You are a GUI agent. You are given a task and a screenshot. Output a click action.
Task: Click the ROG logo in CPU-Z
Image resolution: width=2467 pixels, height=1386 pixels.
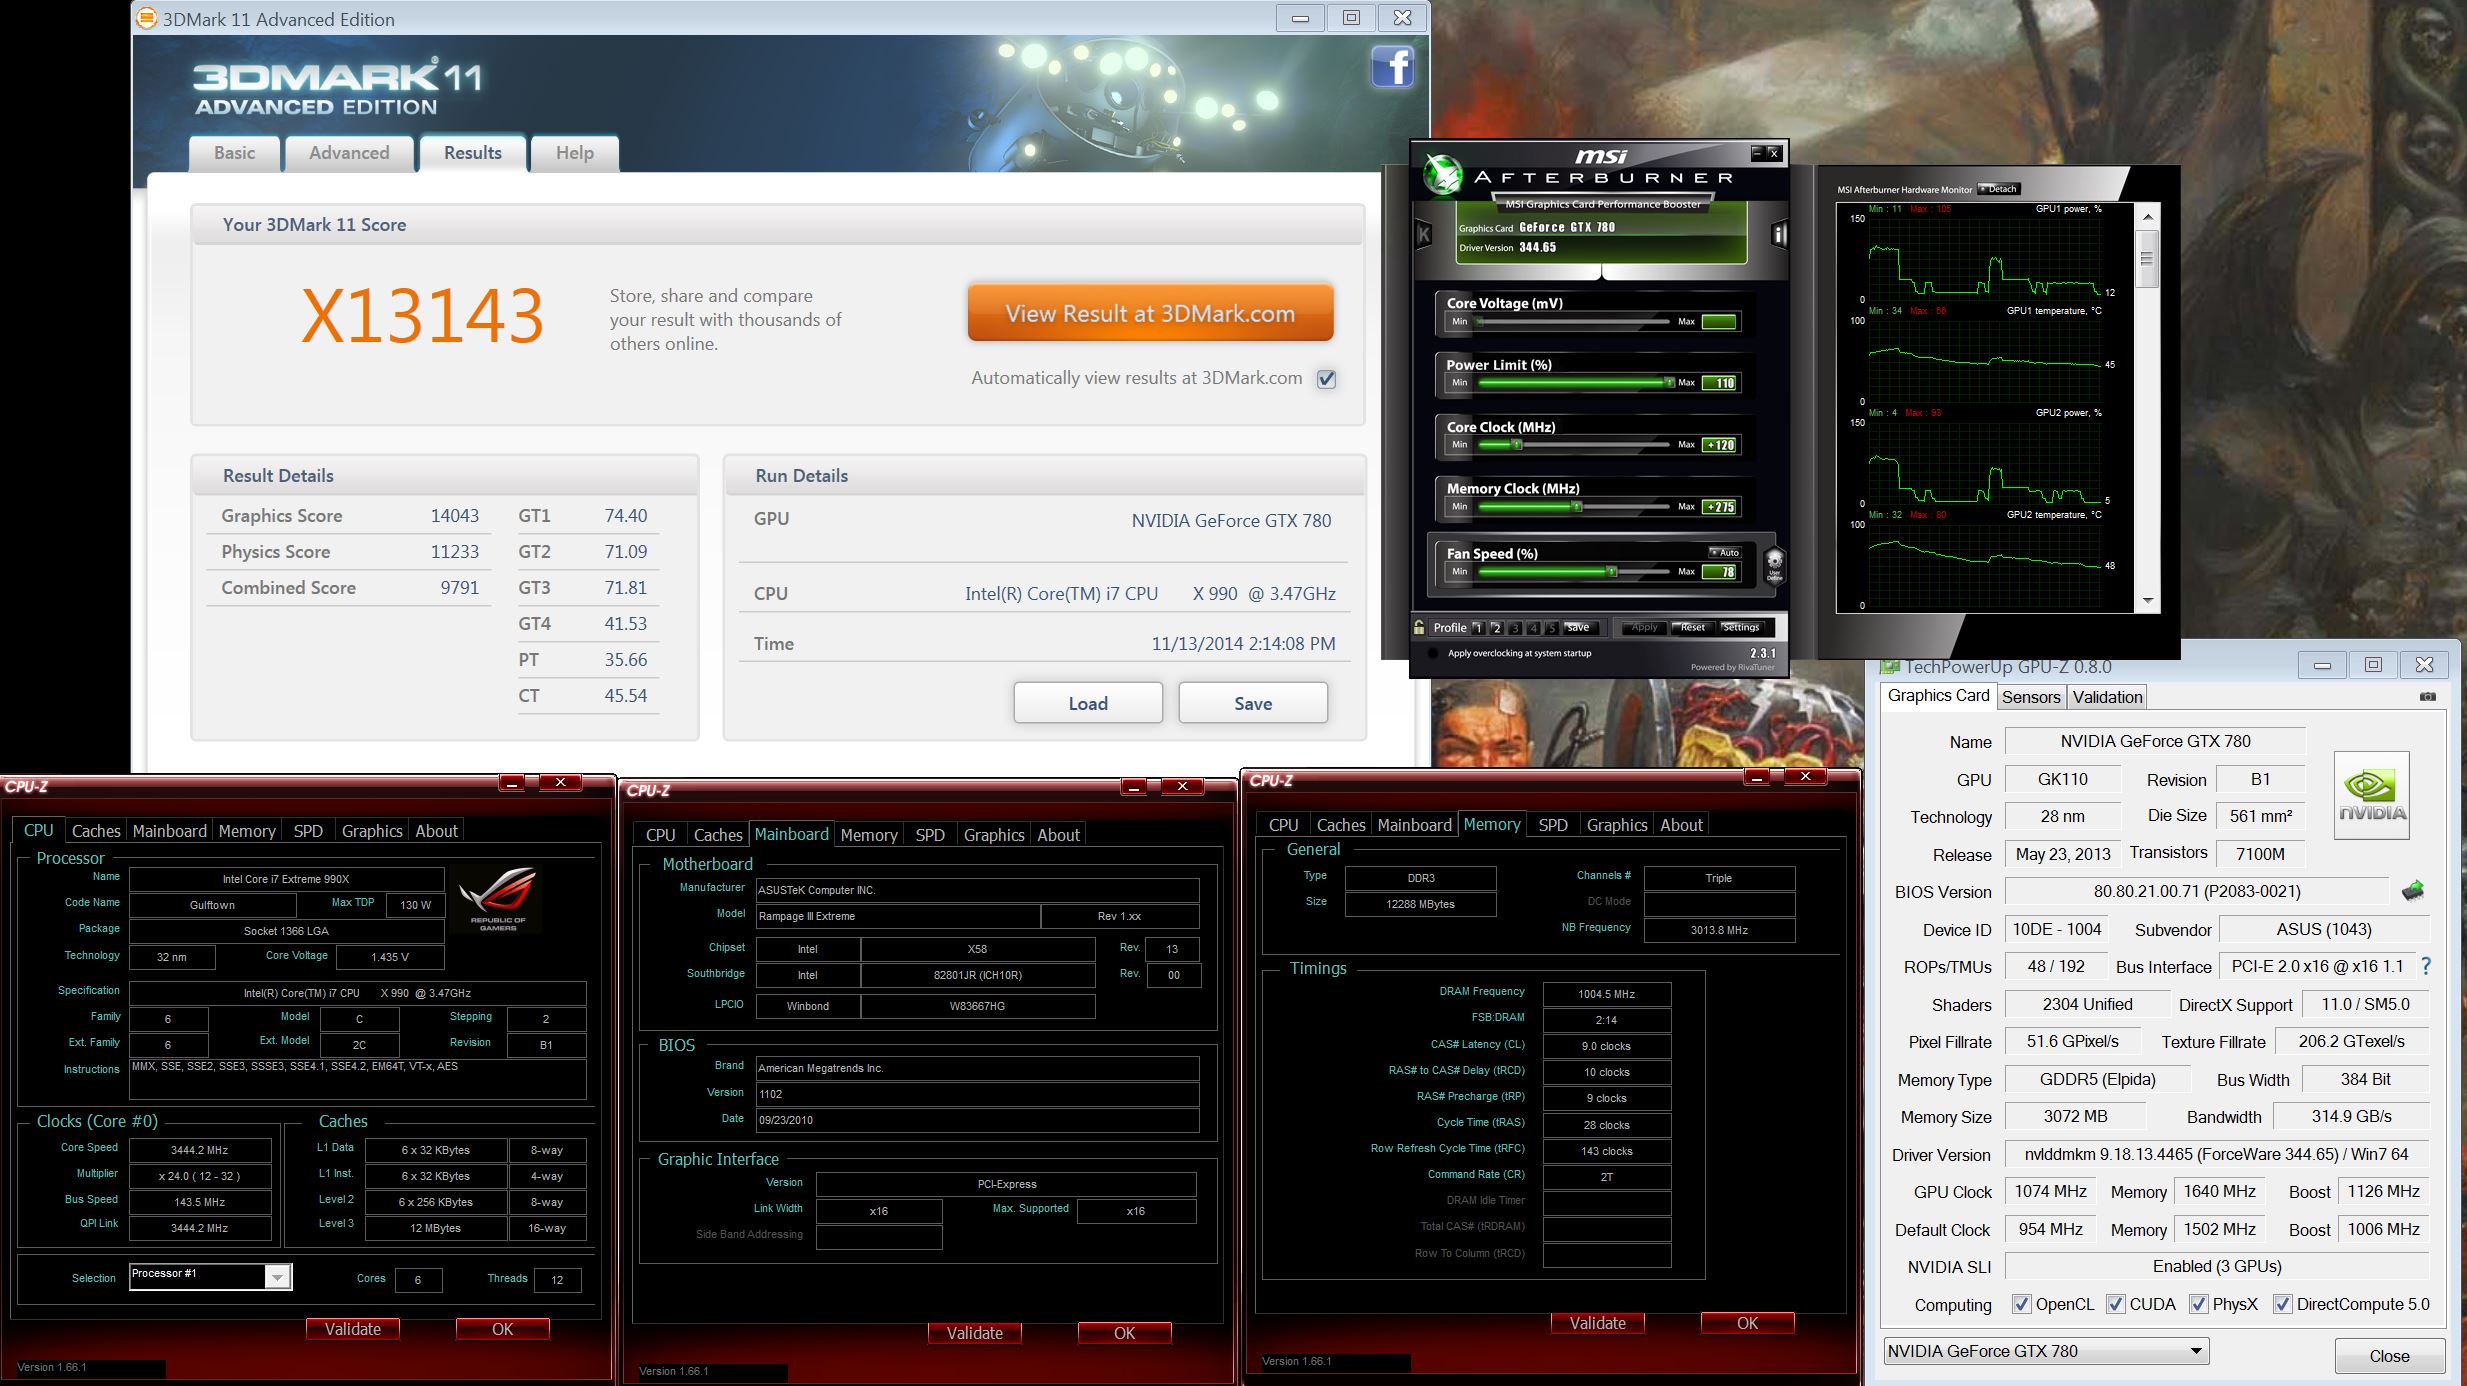point(497,900)
